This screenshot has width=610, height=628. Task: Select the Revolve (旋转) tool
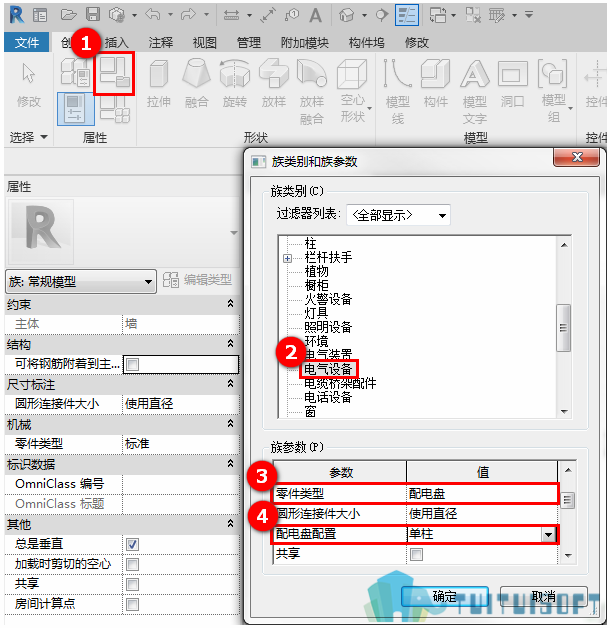(235, 85)
